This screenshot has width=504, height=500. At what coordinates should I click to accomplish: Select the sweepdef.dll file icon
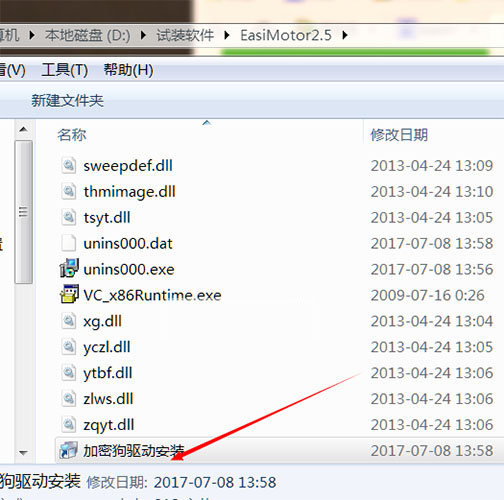[x=69, y=166]
